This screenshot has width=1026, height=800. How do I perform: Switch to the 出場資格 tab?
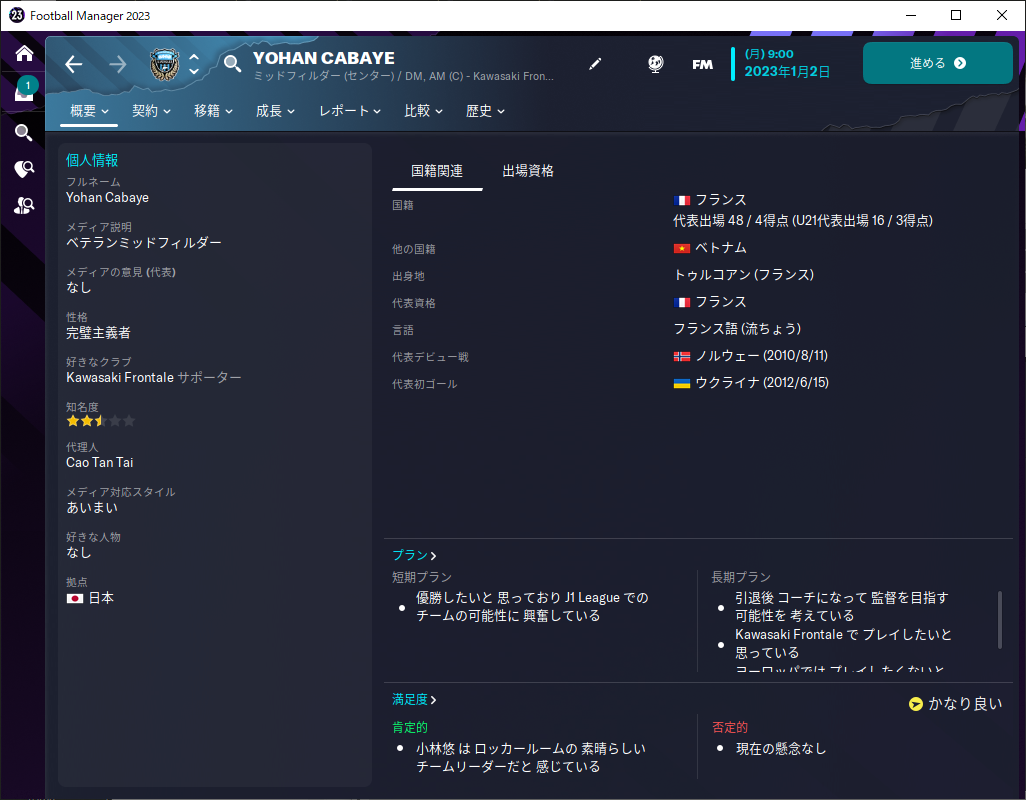527,171
